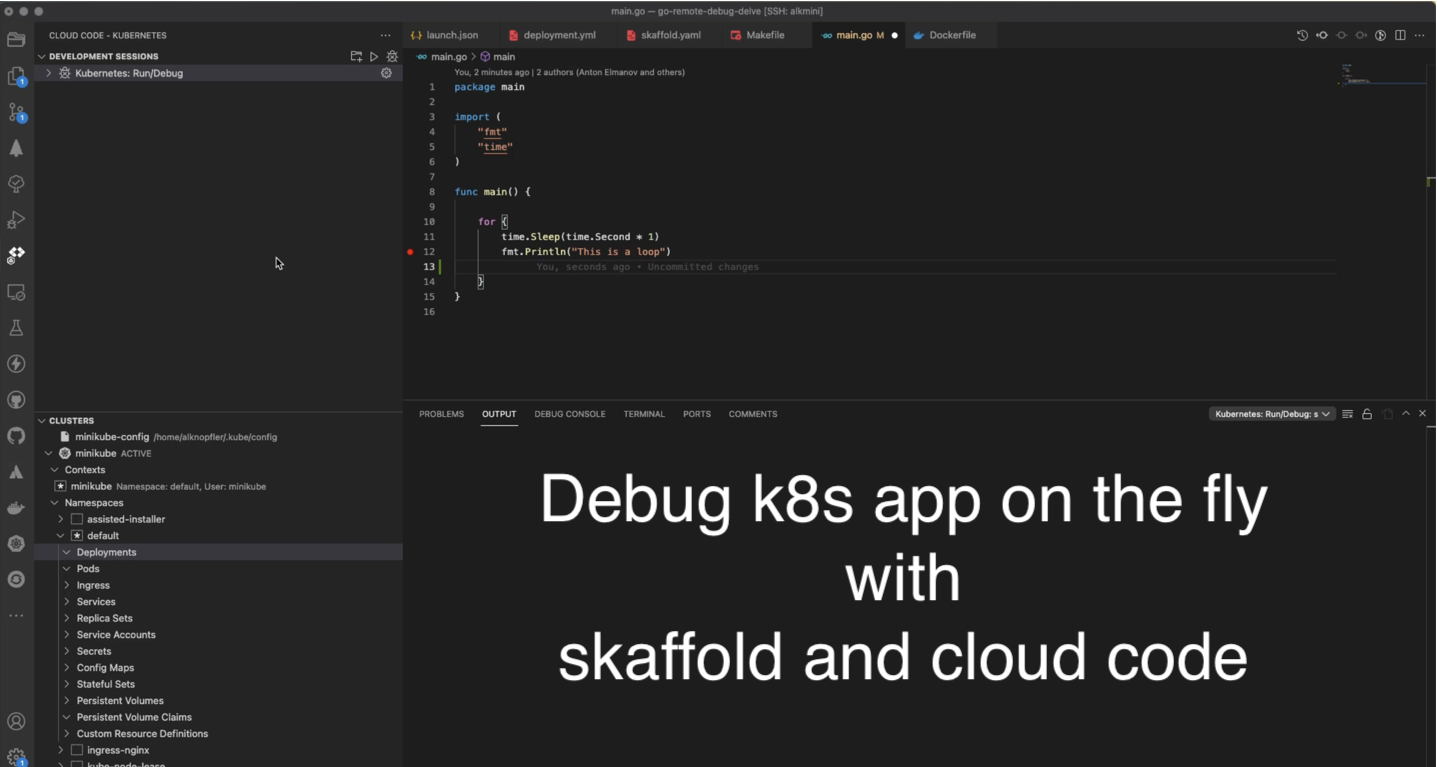Clear the output panel
The image size is (1437, 767).
(x=1347, y=414)
